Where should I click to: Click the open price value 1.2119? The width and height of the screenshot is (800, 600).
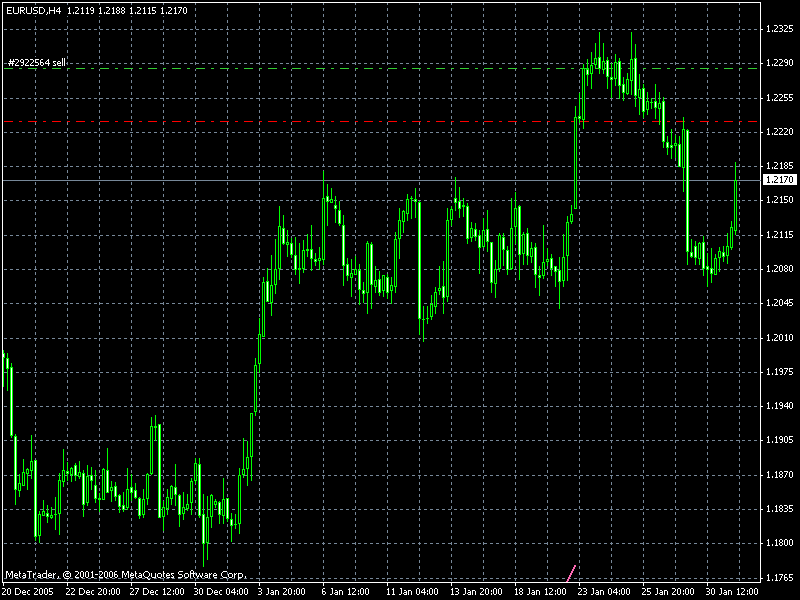coord(81,10)
